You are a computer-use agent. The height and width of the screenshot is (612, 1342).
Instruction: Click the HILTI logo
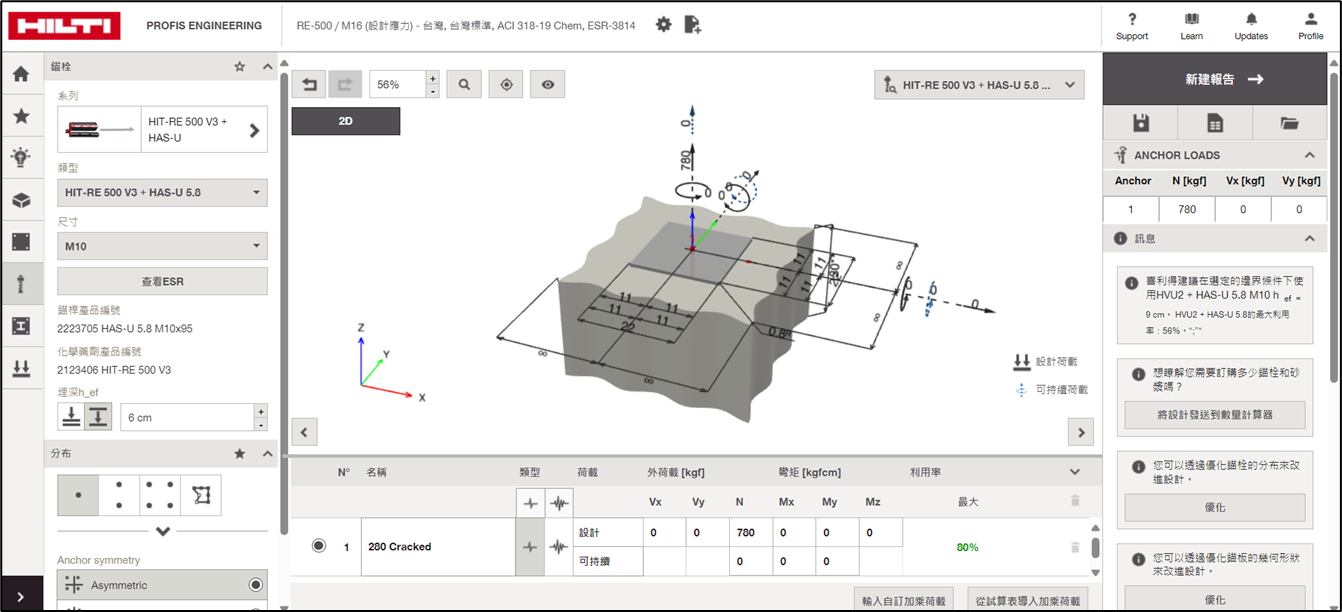tap(64, 25)
